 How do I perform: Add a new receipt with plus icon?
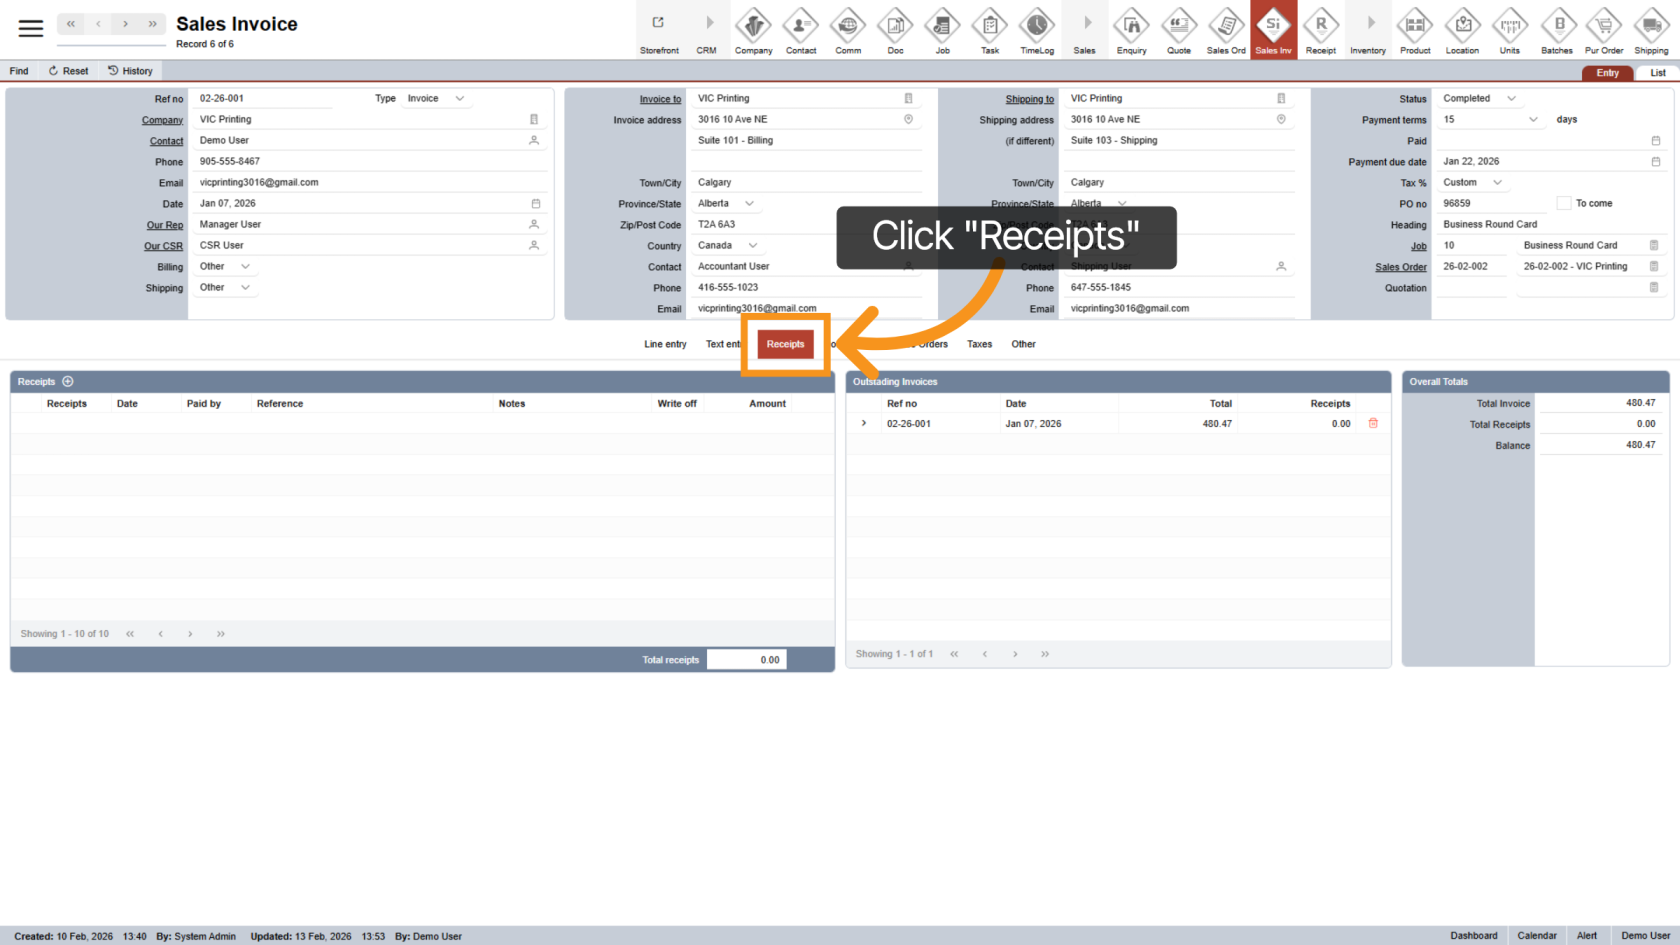[68, 382]
